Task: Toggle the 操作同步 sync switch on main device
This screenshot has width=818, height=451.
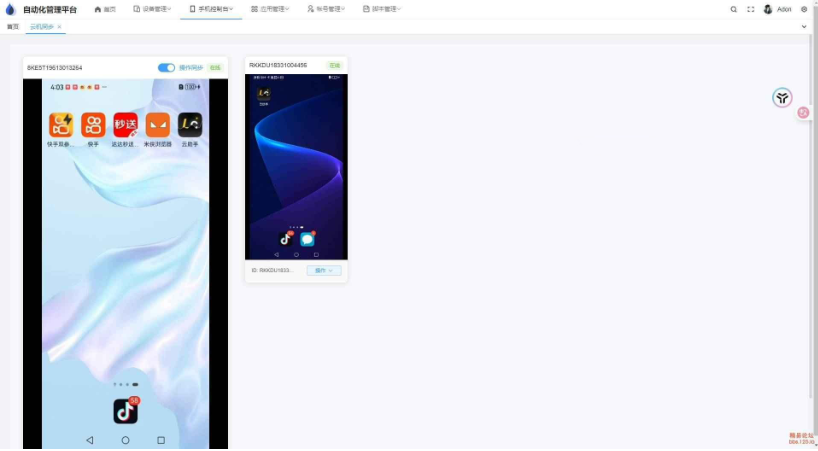Action: (166, 68)
